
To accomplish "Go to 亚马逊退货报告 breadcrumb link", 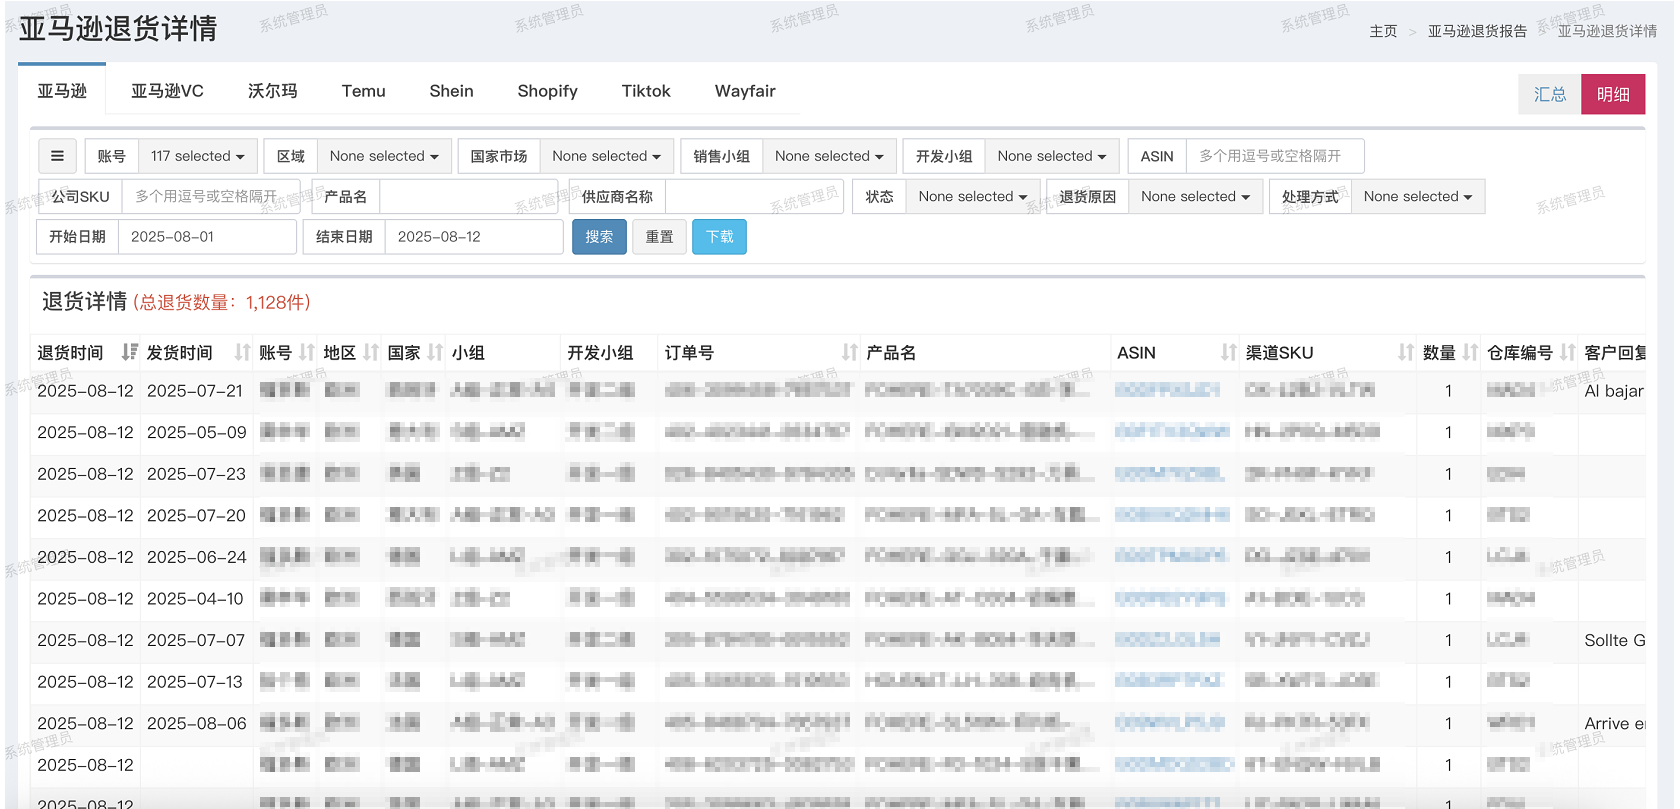I will 1476,31.
